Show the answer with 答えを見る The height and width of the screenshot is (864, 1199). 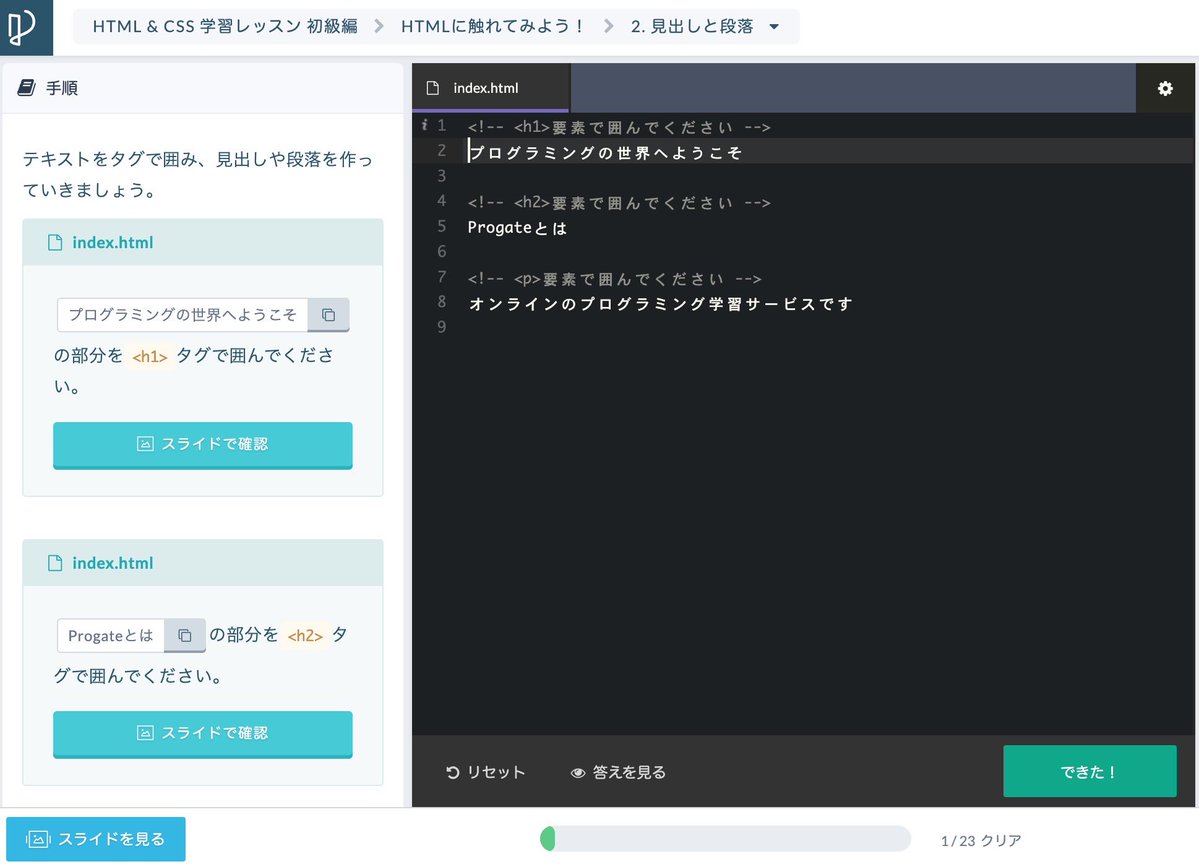coord(619,772)
